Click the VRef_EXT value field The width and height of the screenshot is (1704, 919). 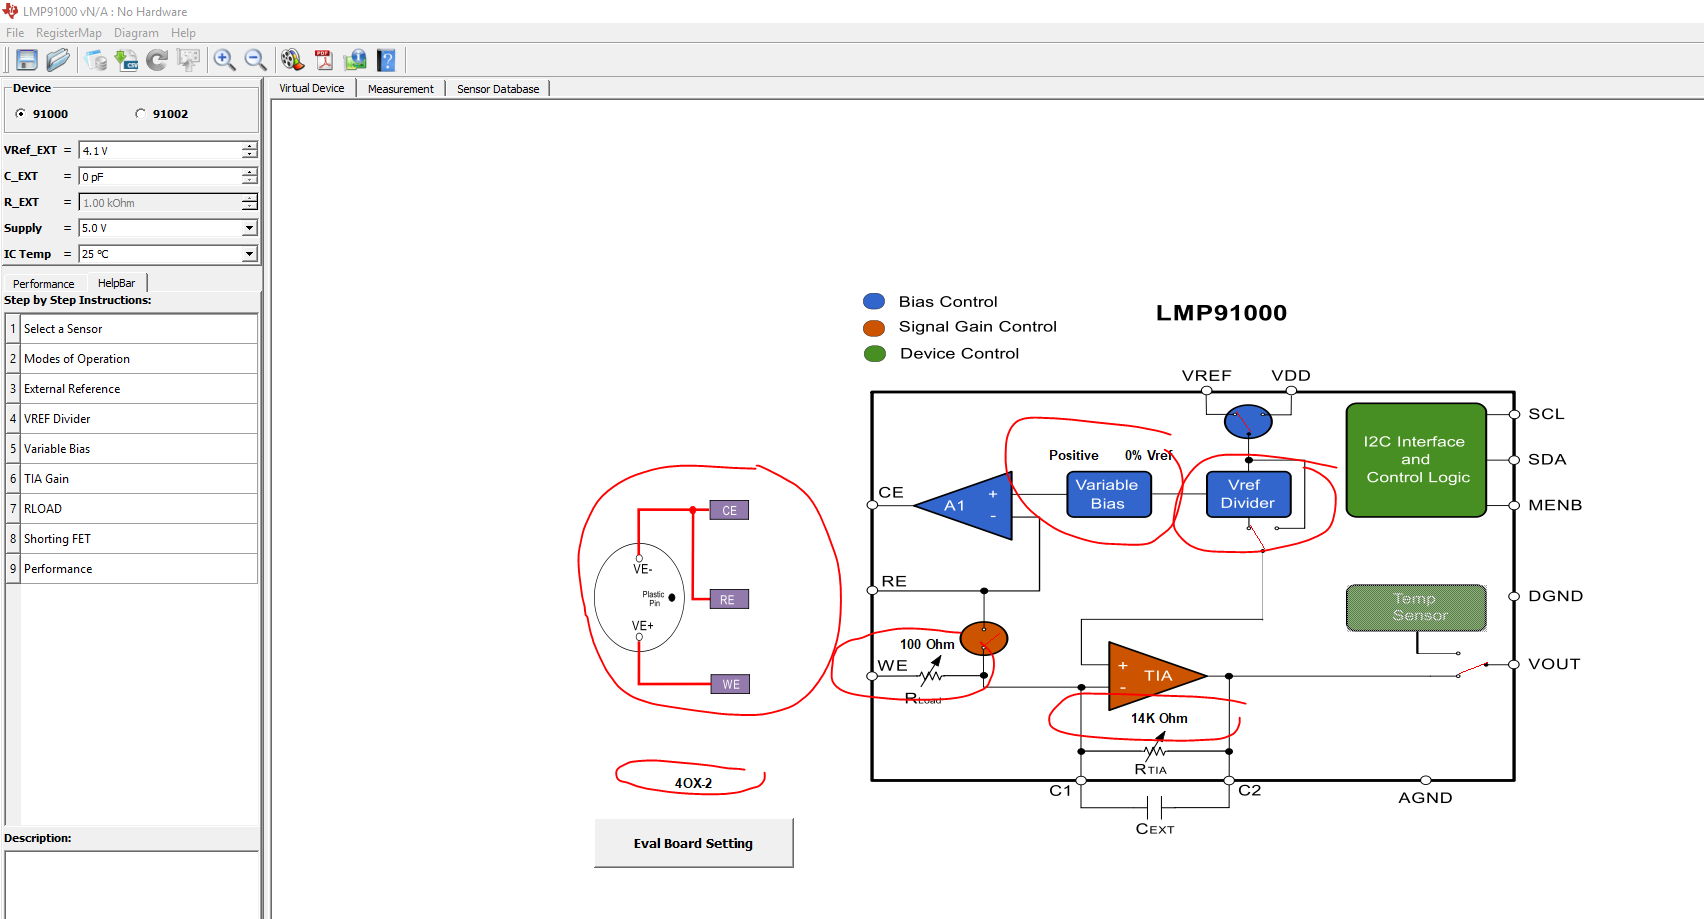click(160, 150)
